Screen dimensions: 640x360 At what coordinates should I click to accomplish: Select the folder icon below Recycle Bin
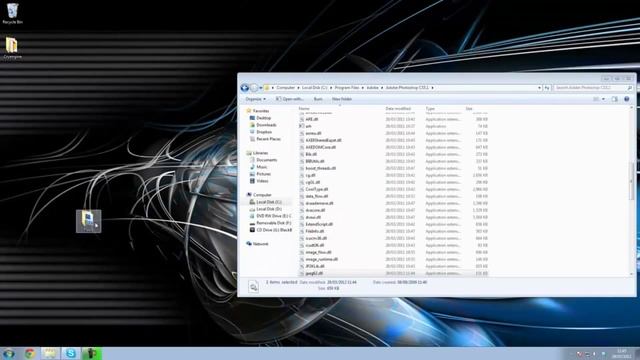pos(12,48)
